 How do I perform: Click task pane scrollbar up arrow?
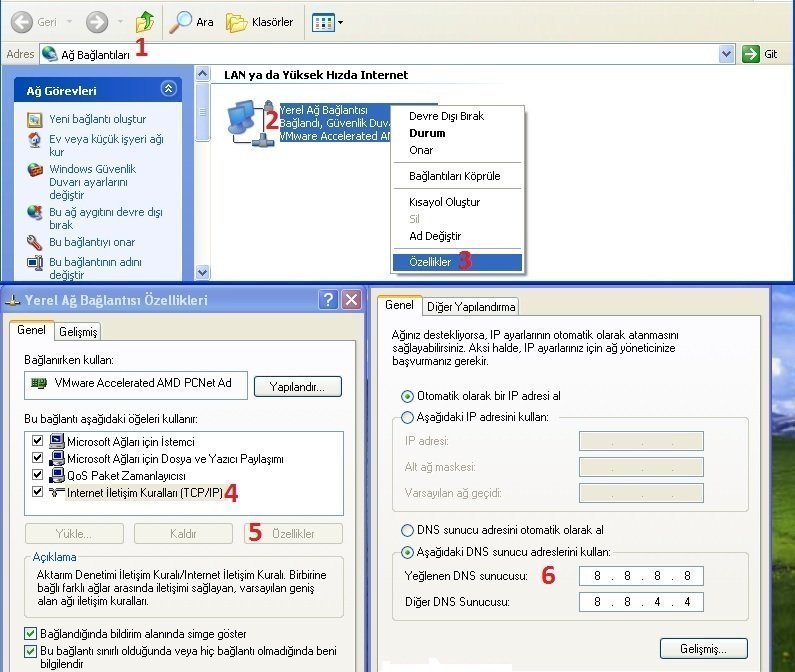(x=202, y=74)
